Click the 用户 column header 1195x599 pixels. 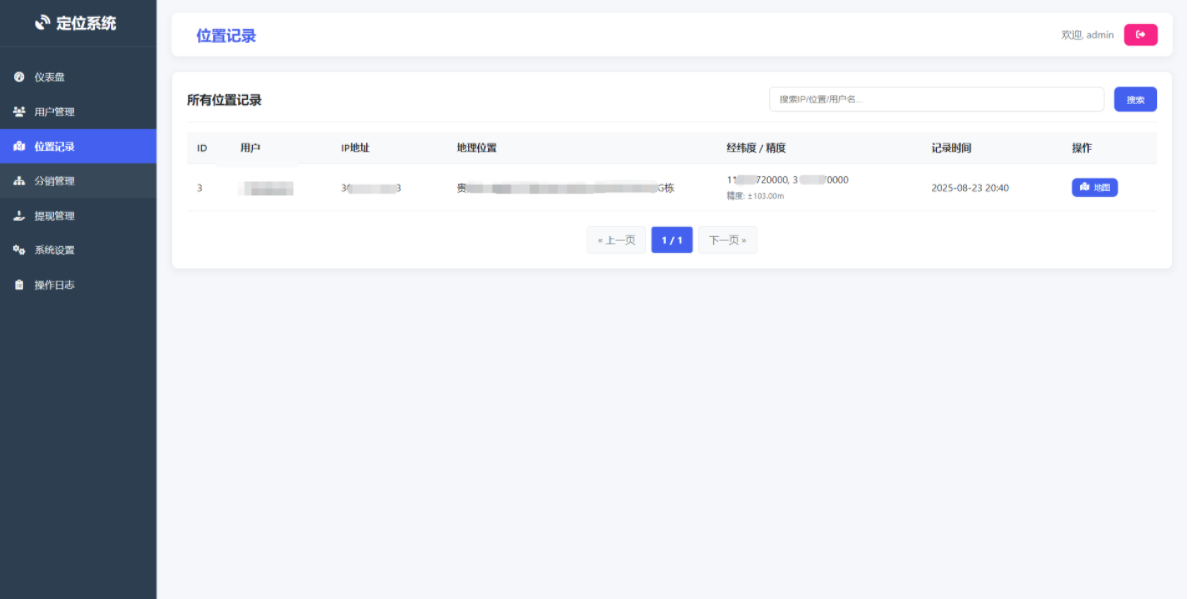250,148
